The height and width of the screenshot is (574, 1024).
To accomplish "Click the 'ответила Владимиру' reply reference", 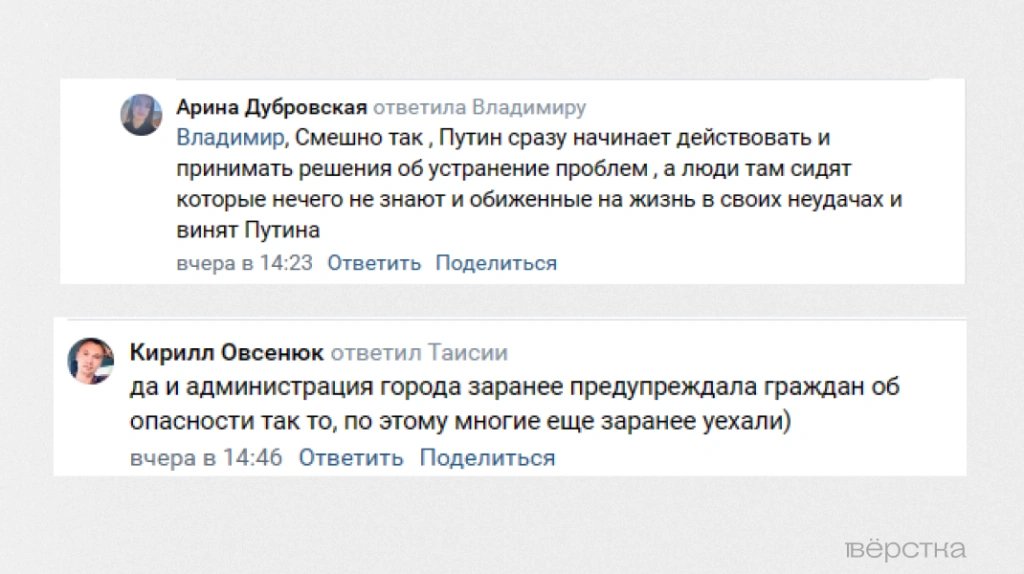I will (479, 107).
